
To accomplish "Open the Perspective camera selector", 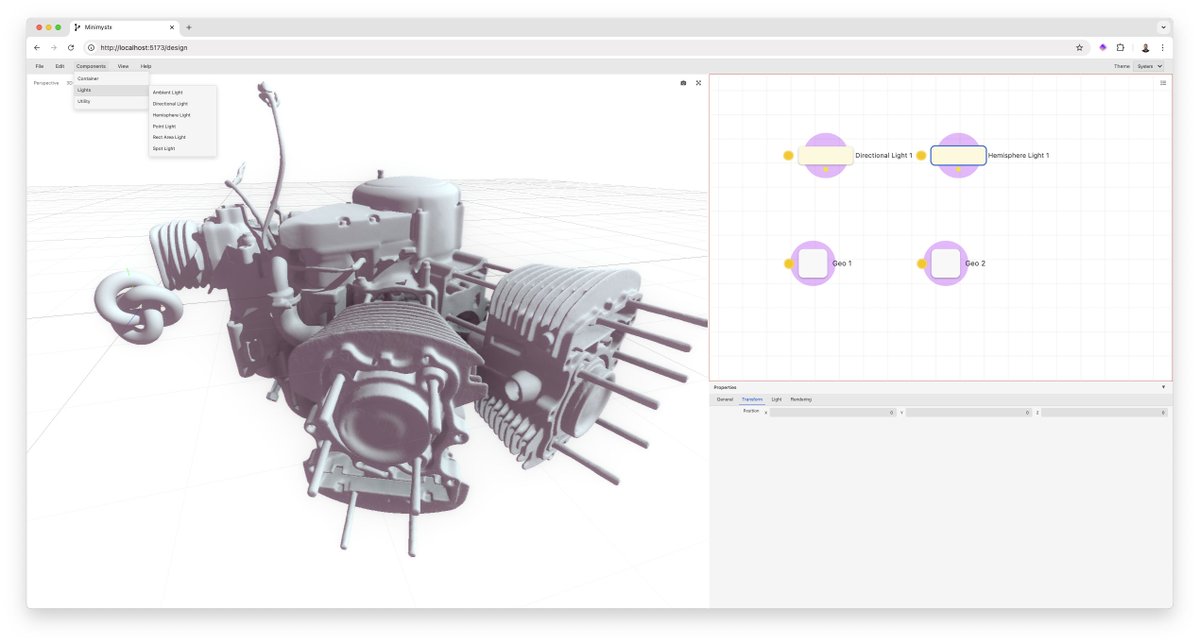I will (x=46, y=83).
